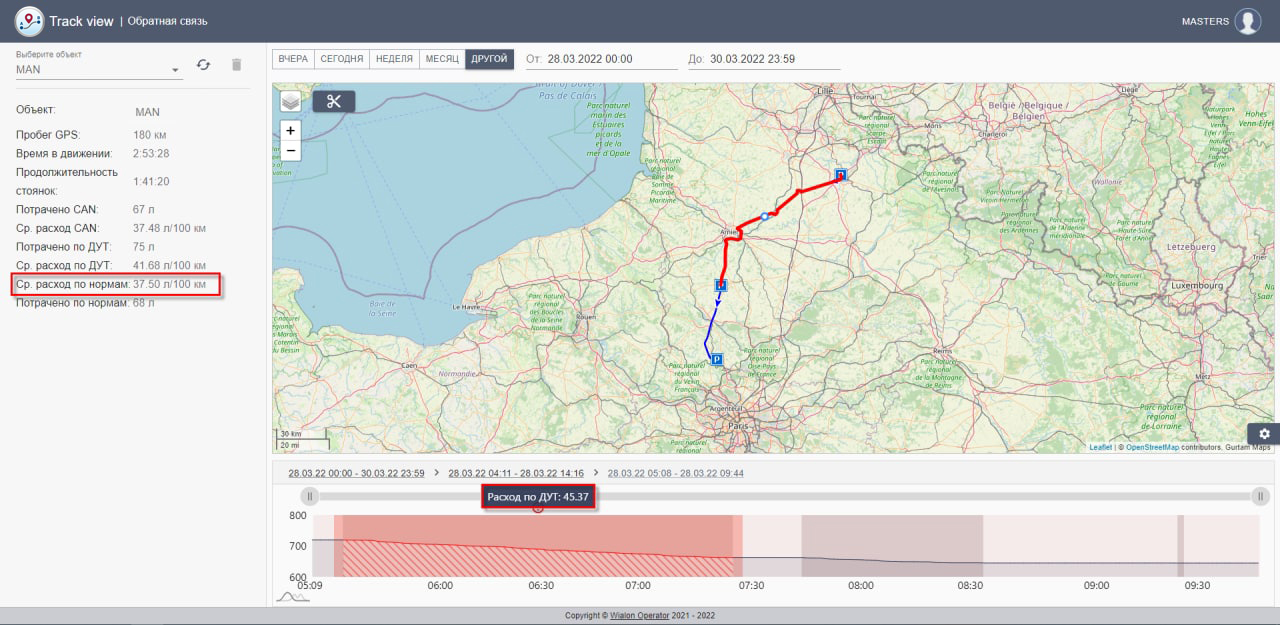Open map settings gear
Viewport: 1280px width, 625px height.
1264,433
